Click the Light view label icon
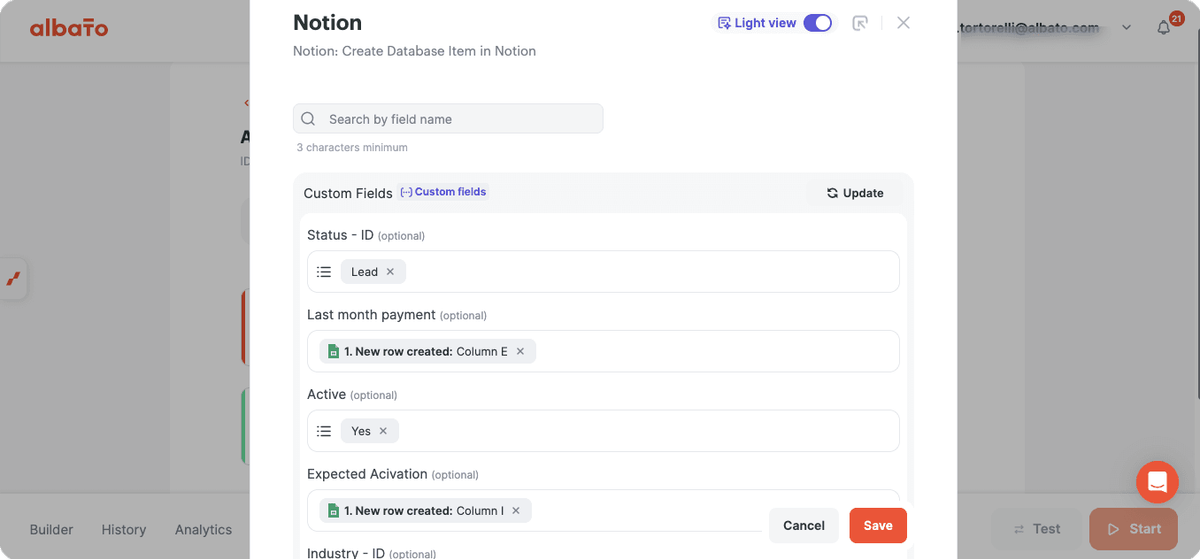 [724, 23]
